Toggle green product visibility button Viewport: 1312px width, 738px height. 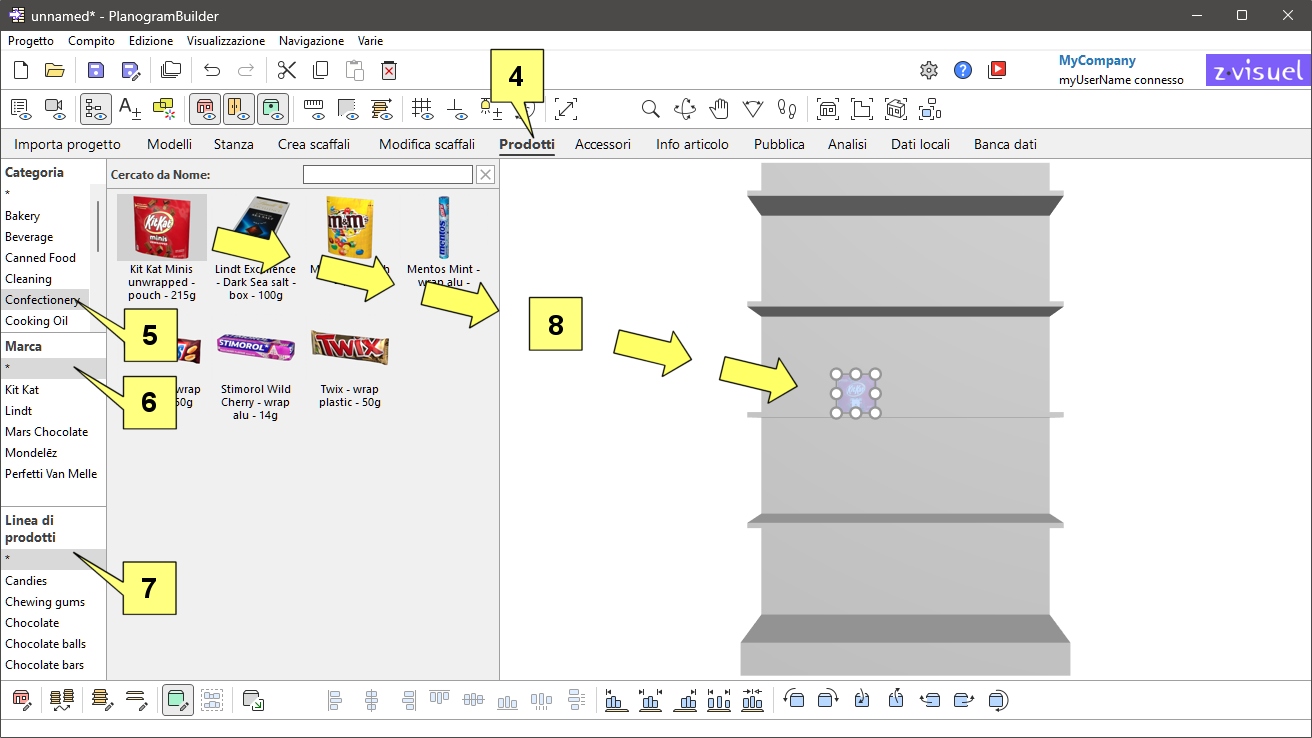click(273, 108)
